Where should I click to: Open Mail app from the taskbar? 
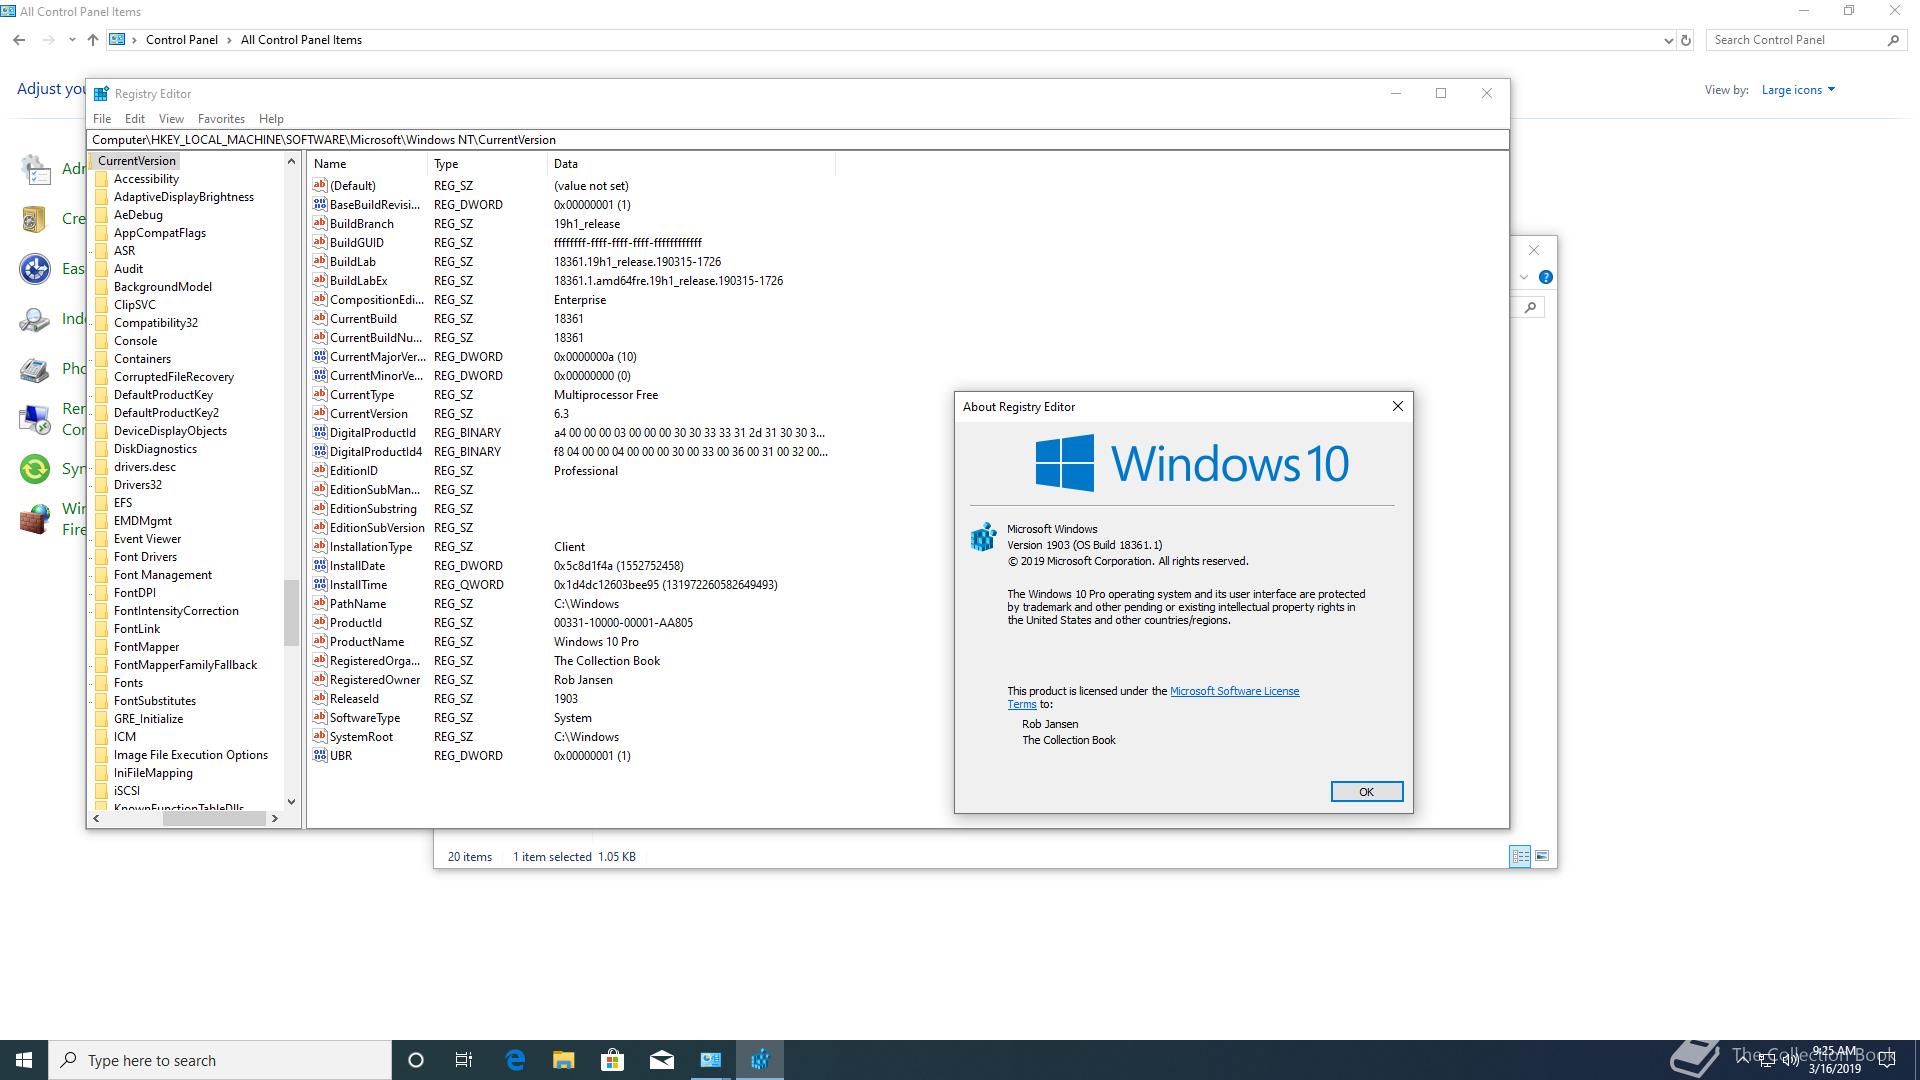pyautogui.click(x=662, y=1060)
